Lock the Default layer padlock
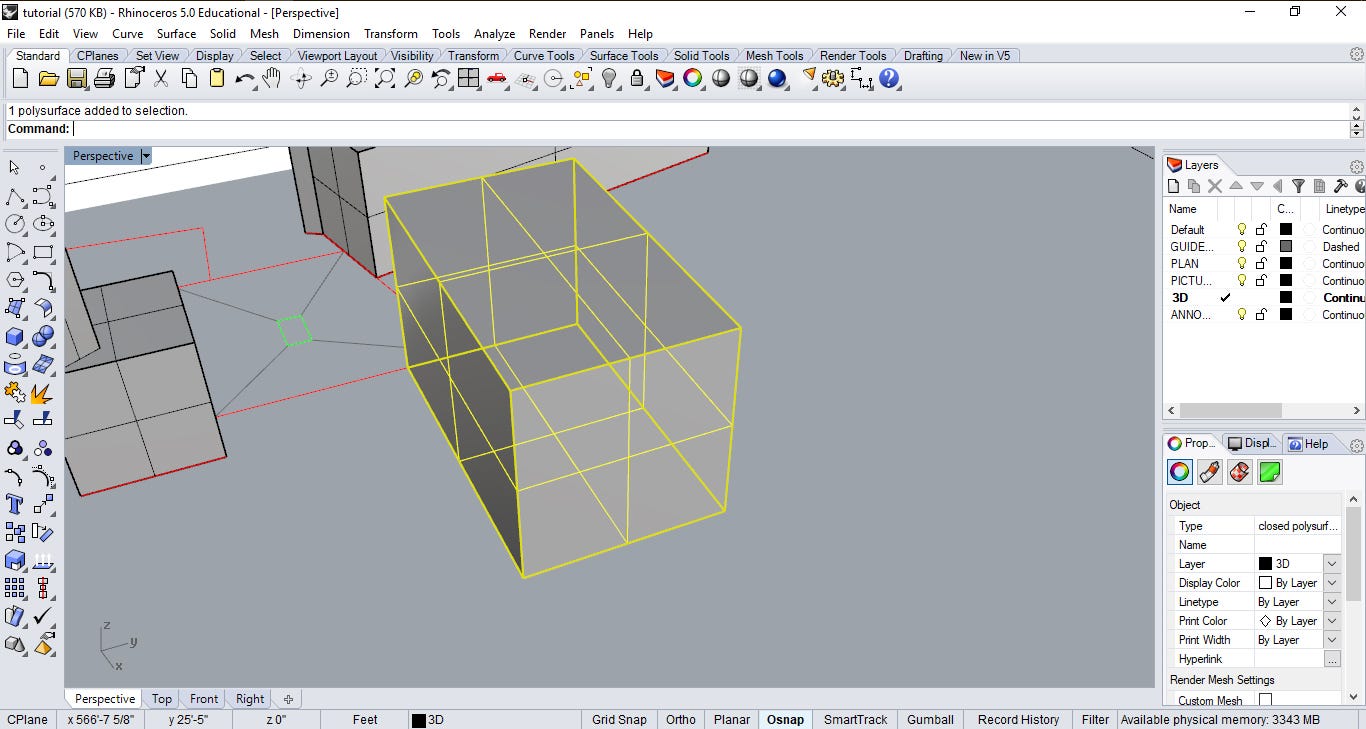This screenshot has width=1366, height=729. click(x=1262, y=229)
